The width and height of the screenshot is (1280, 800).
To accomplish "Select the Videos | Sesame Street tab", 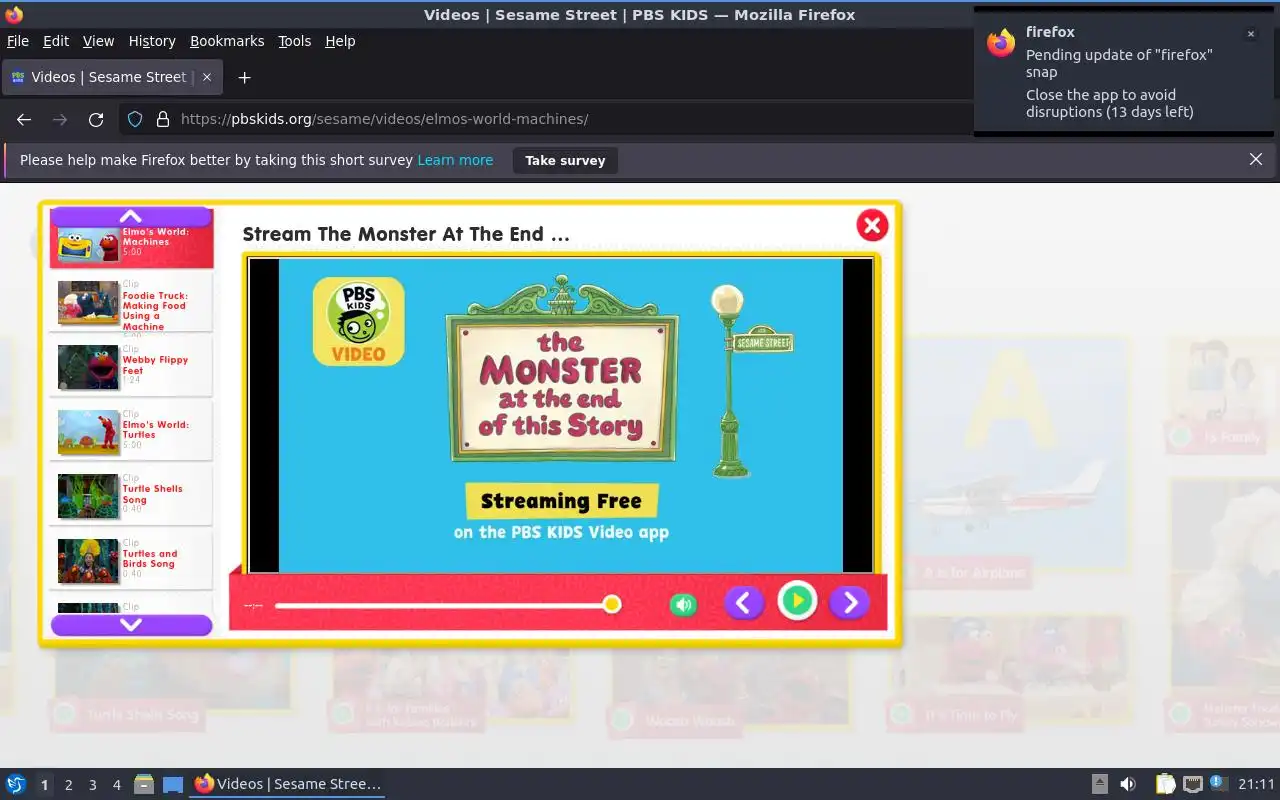I will coord(110,77).
